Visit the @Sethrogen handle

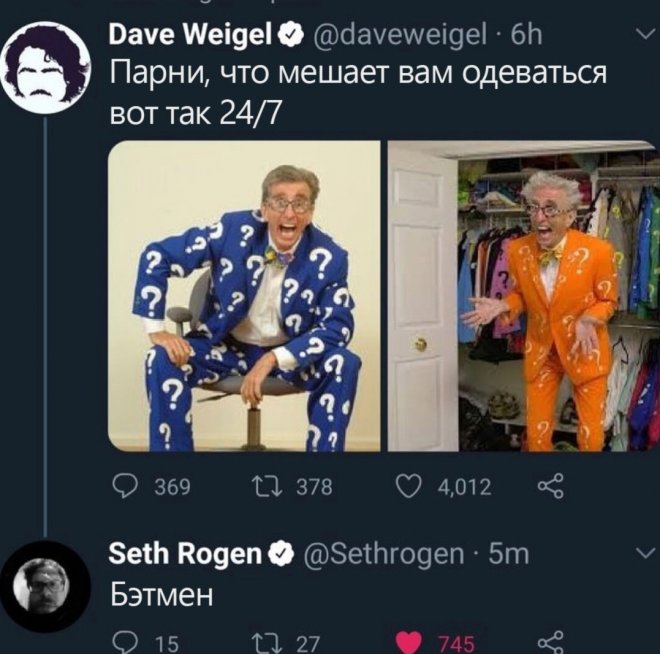pos(383,554)
